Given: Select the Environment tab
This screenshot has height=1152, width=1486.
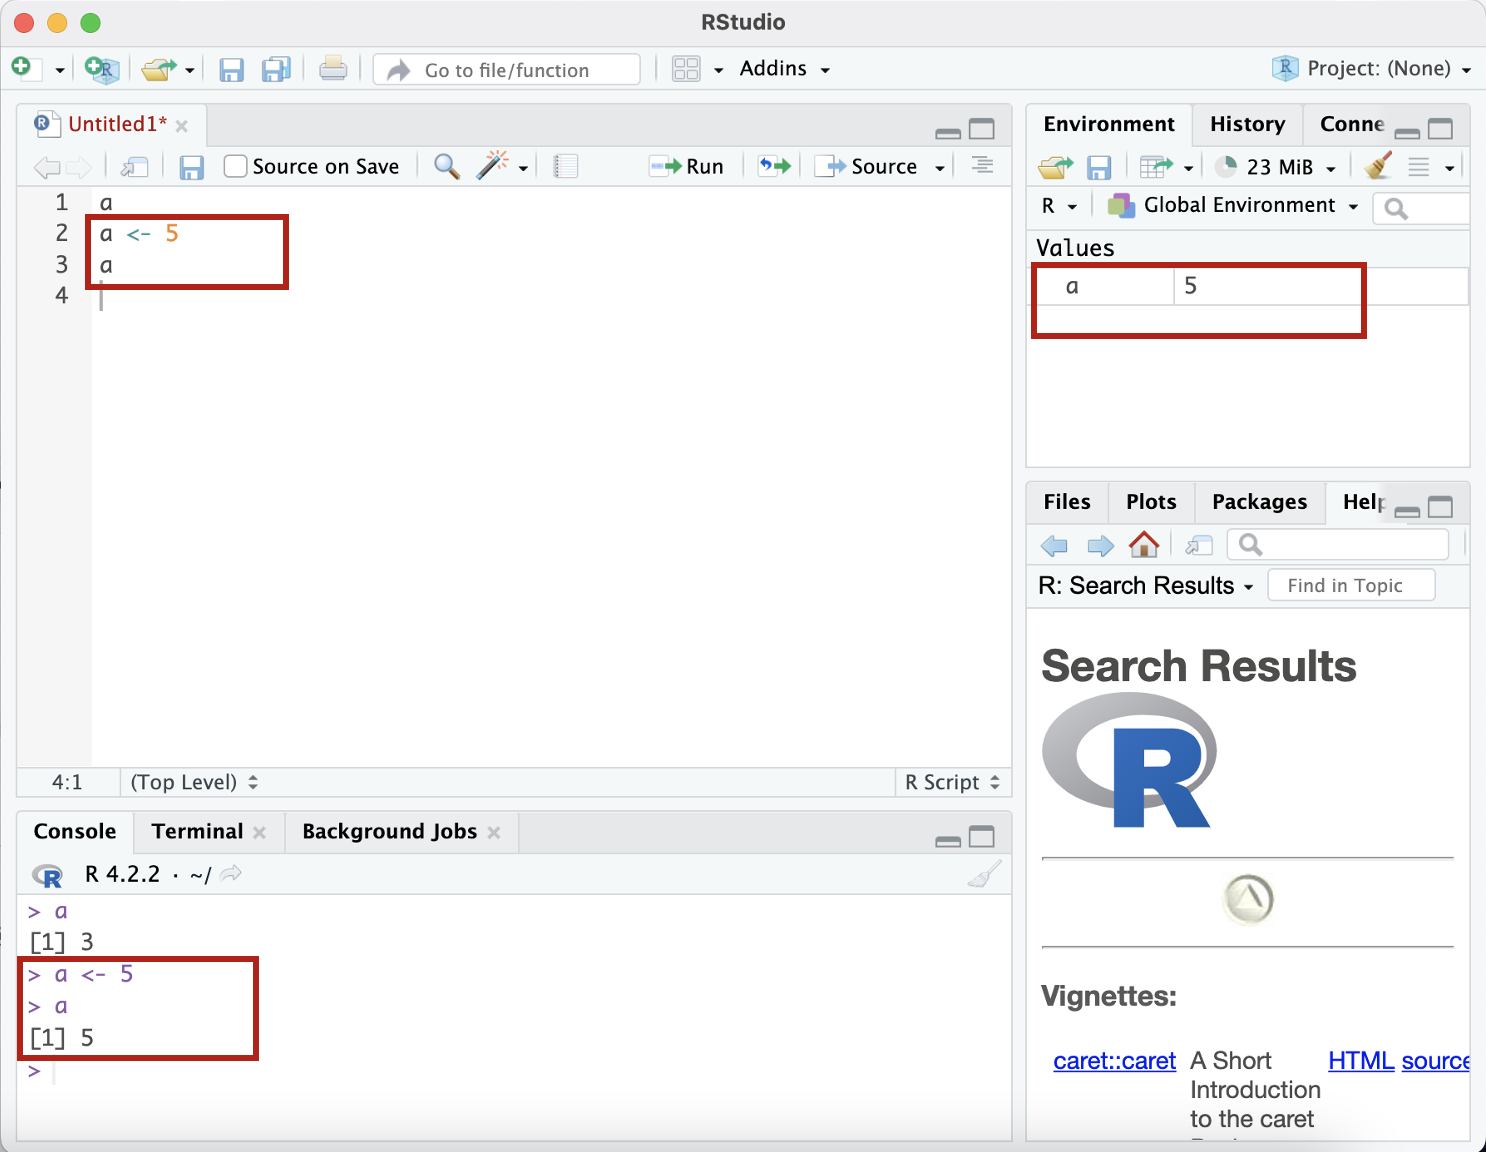Looking at the screenshot, I should point(1109,124).
